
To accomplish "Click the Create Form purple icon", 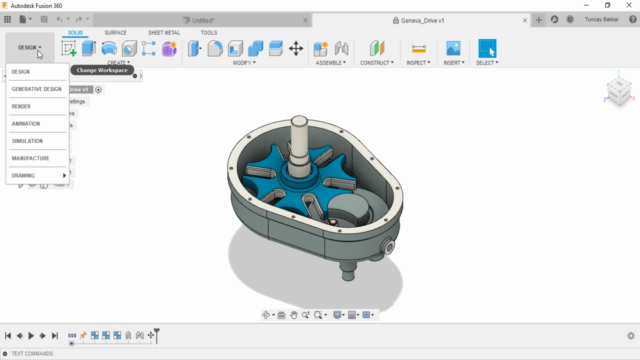I will [169, 49].
